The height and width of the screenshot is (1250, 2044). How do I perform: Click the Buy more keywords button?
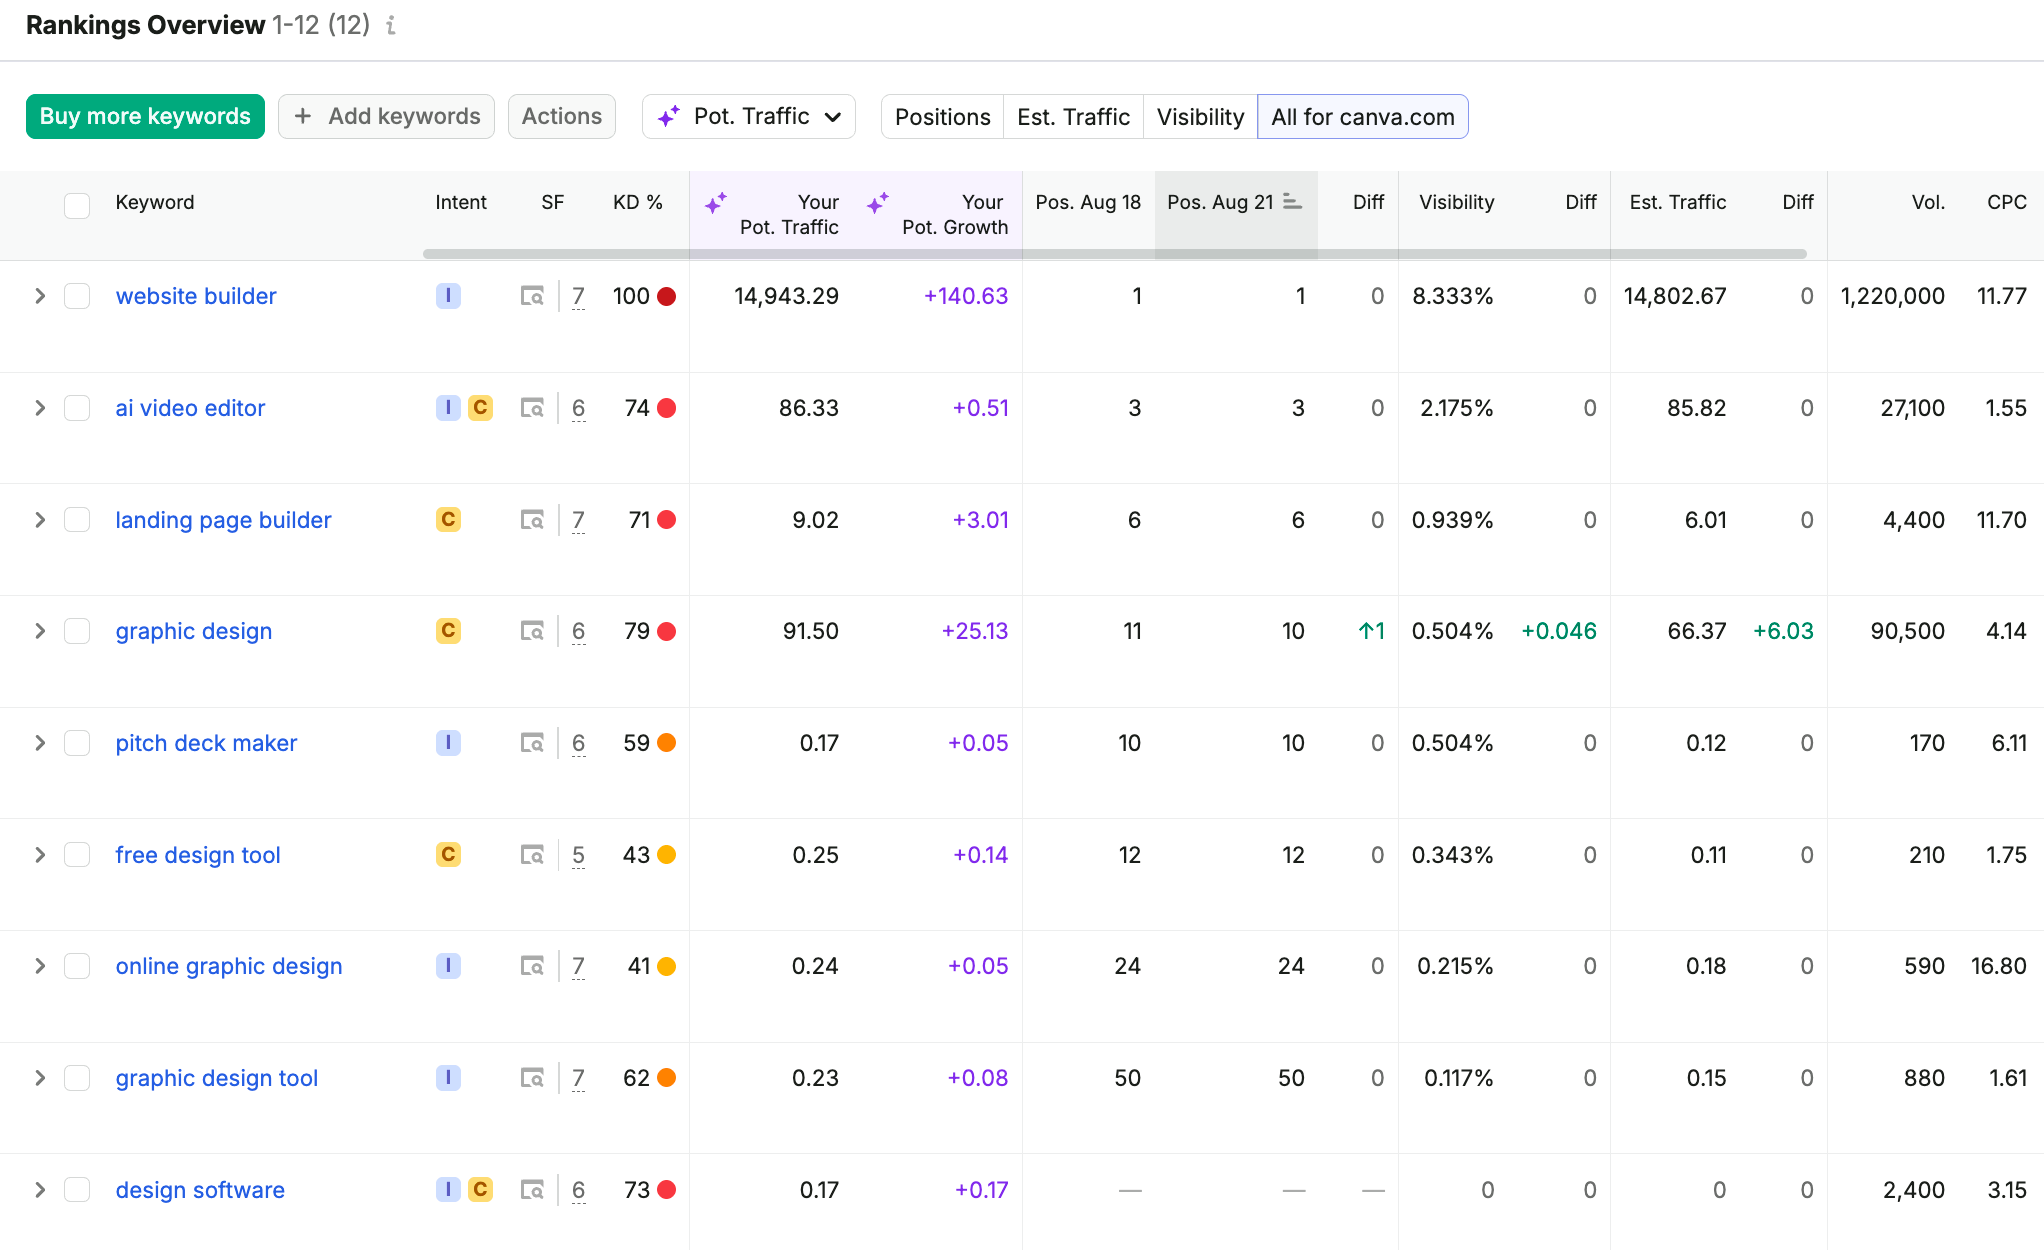(x=145, y=117)
